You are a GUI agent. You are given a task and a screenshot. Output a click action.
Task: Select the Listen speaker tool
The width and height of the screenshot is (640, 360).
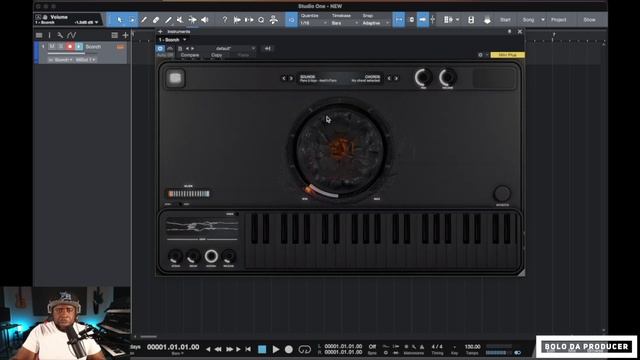204,20
